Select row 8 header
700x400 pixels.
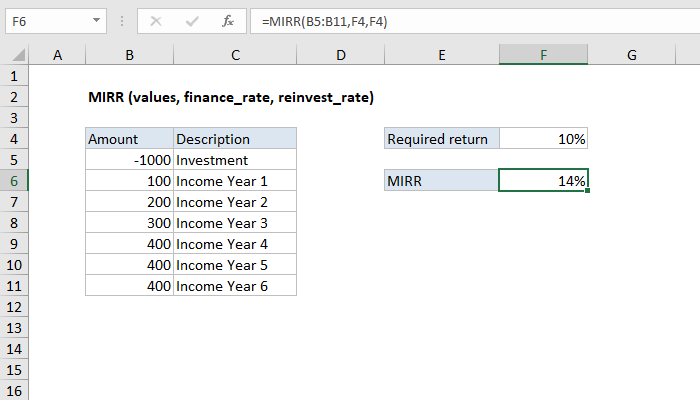pyautogui.click(x=14, y=223)
